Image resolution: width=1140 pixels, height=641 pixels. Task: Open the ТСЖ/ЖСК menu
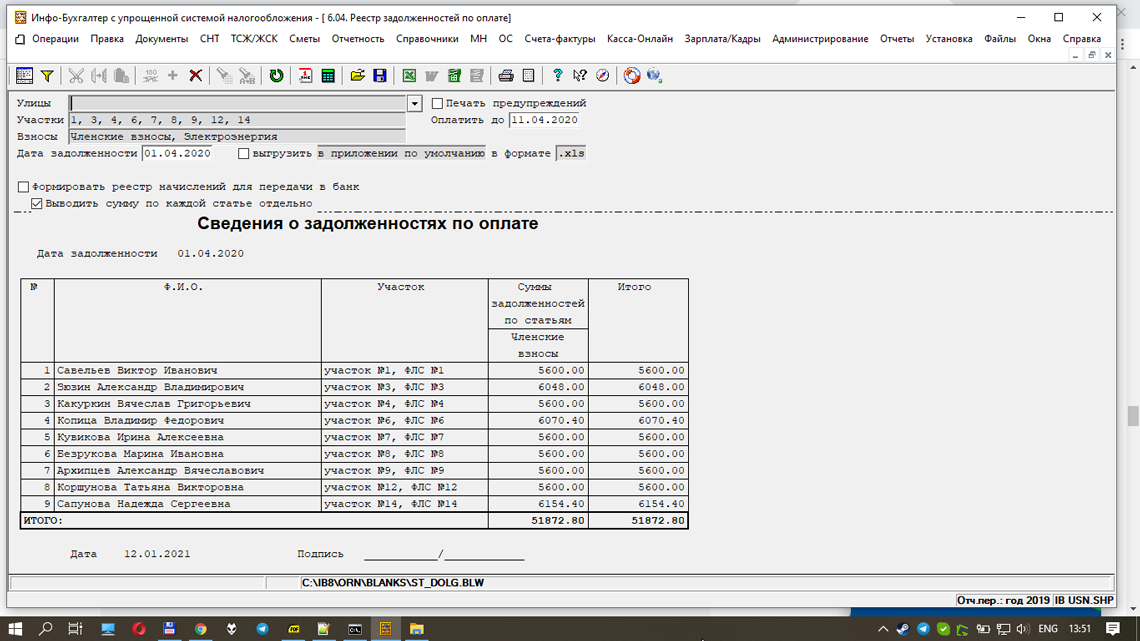point(254,39)
